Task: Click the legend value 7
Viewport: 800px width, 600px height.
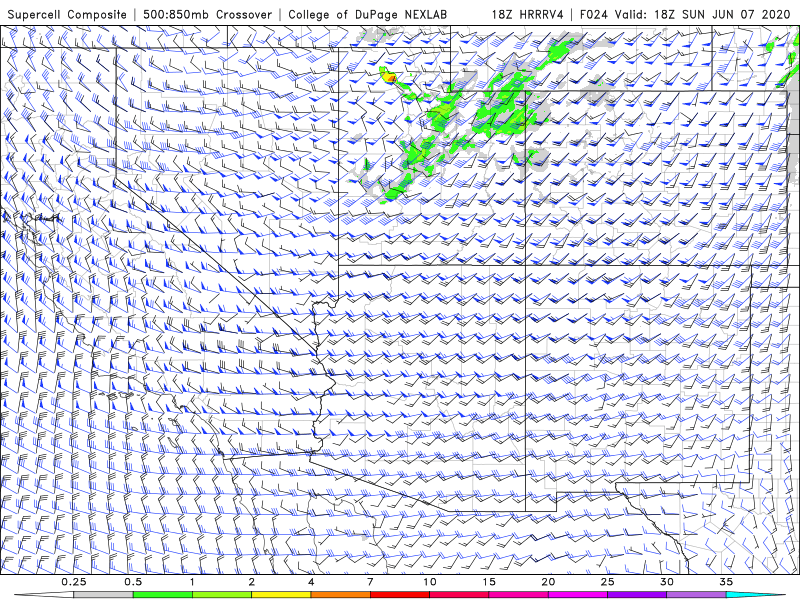Action: pos(370,582)
